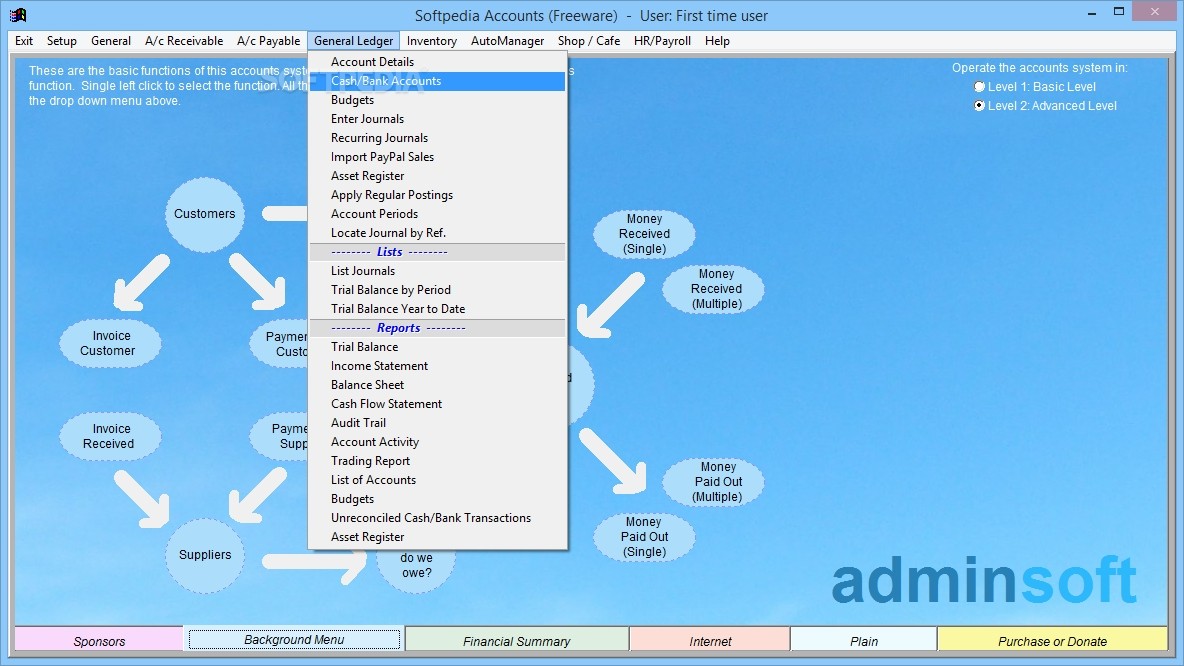
Task: Select Budgets under Account Details section
Action: point(437,100)
